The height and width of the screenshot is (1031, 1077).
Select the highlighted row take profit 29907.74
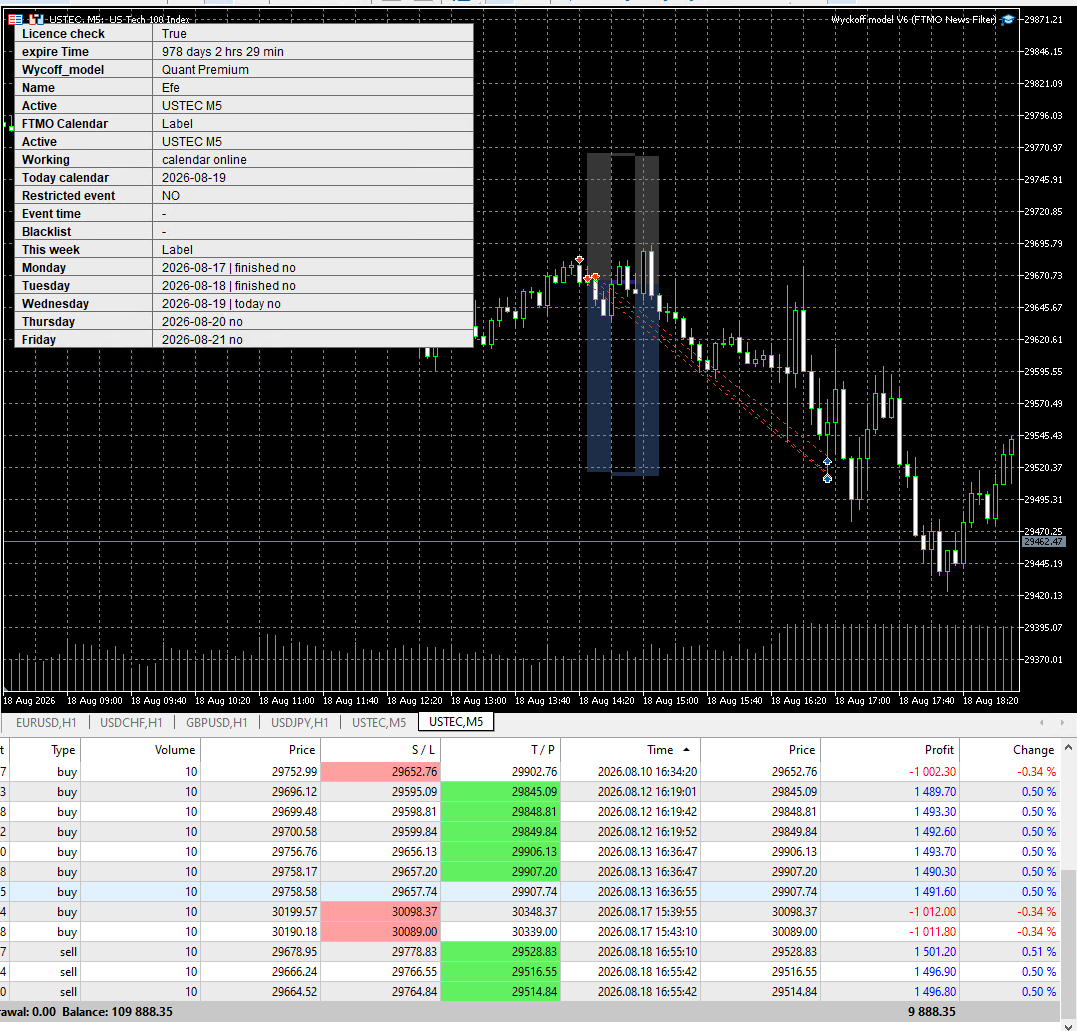[534, 892]
